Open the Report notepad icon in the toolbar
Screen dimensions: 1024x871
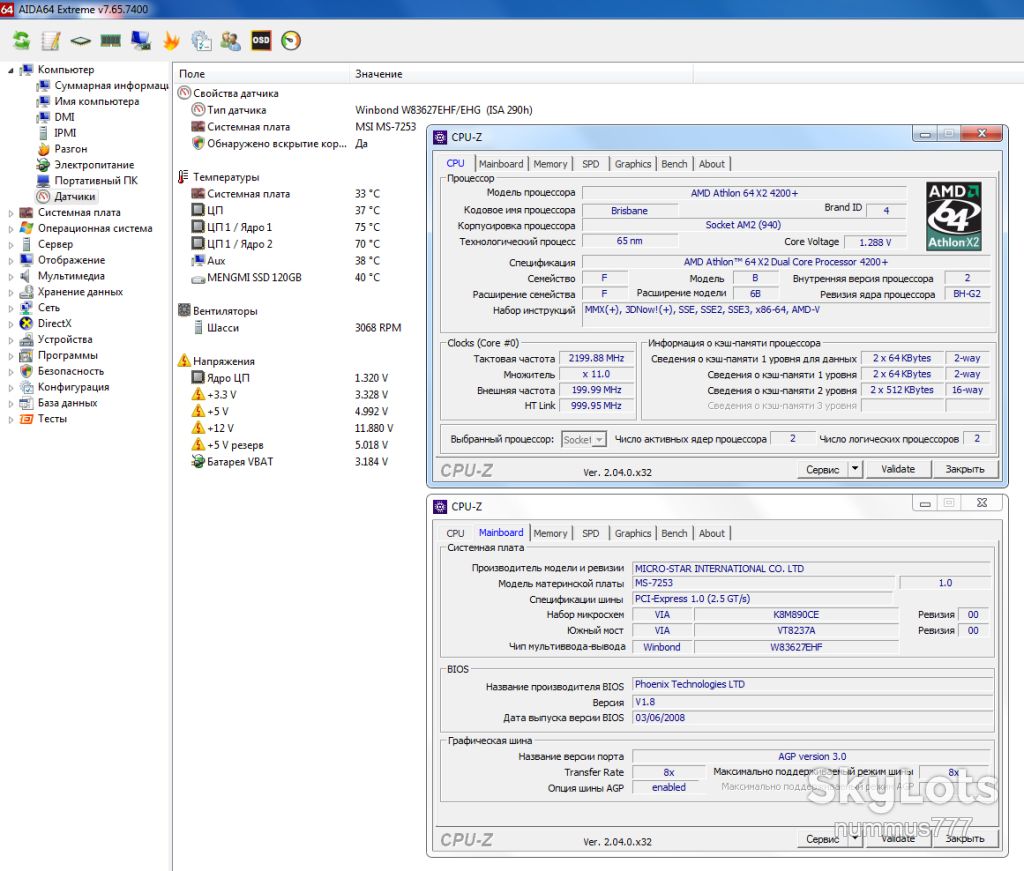coord(50,40)
